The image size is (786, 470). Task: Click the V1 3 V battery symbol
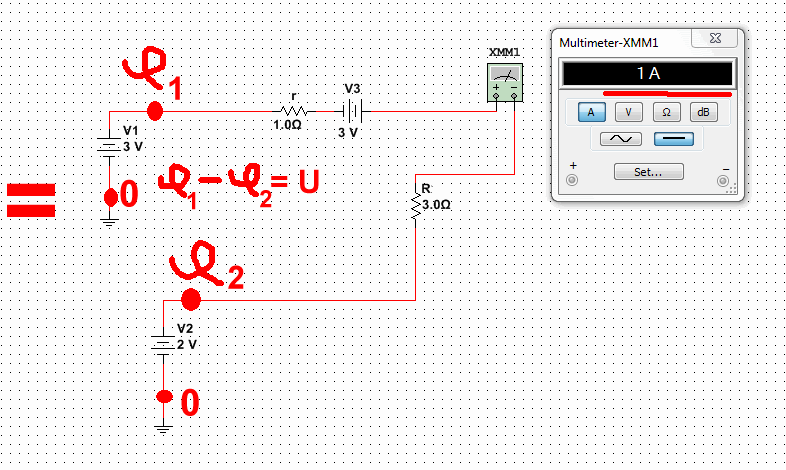coord(110,145)
